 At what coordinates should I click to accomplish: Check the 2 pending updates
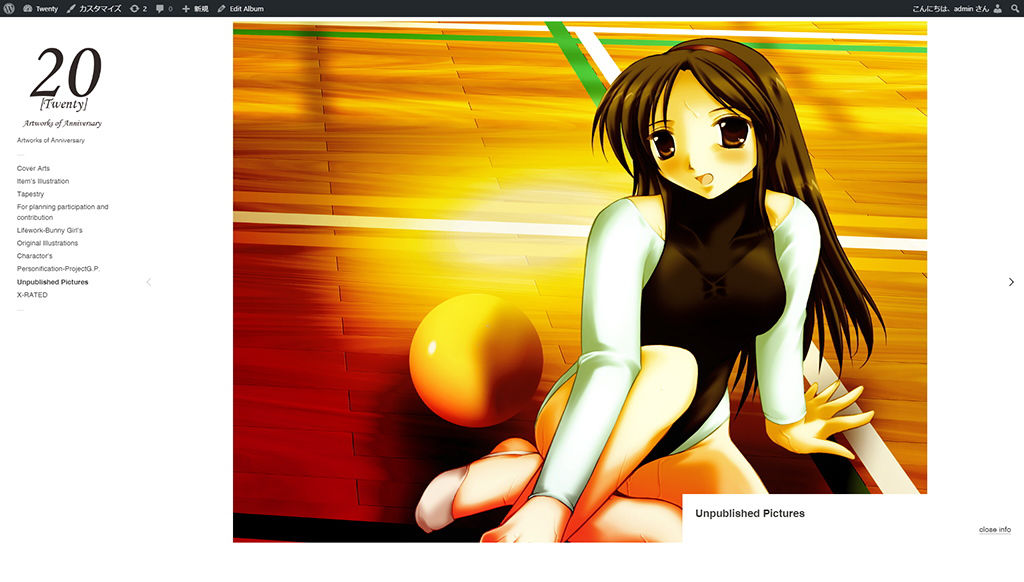(138, 8)
